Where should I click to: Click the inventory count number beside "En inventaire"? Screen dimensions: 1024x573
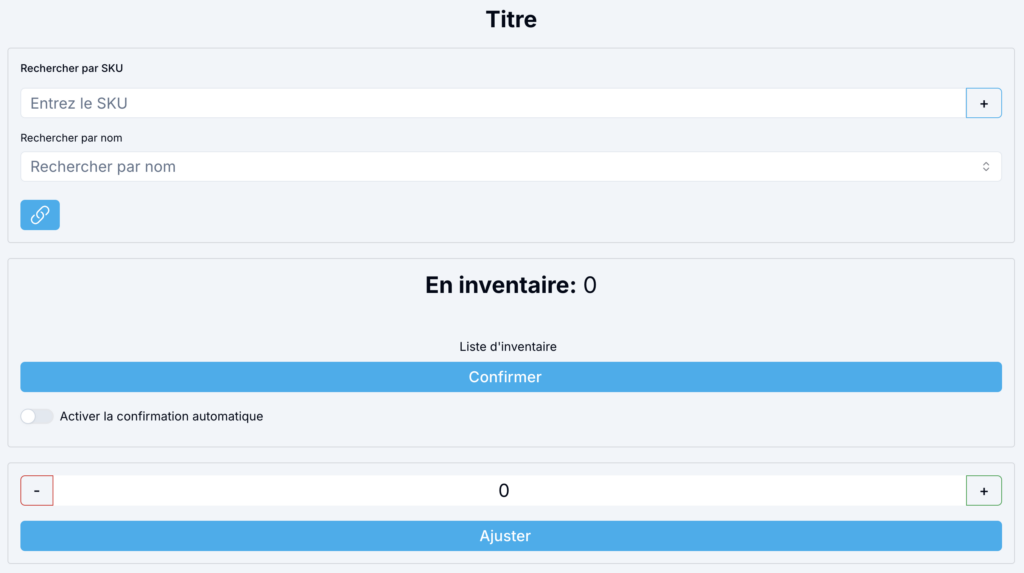click(x=590, y=286)
